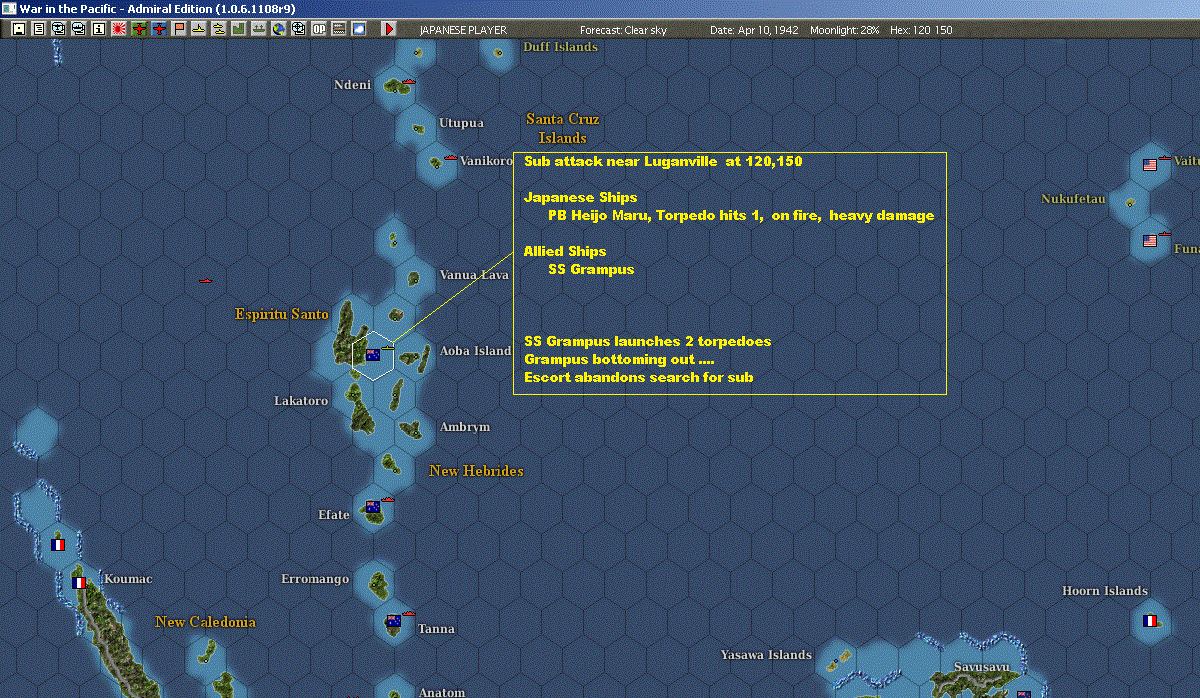Viewport: 1200px width, 698px height.
Task: Click the red play arrow end-turn button
Action: pyautogui.click(x=389, y=29)
